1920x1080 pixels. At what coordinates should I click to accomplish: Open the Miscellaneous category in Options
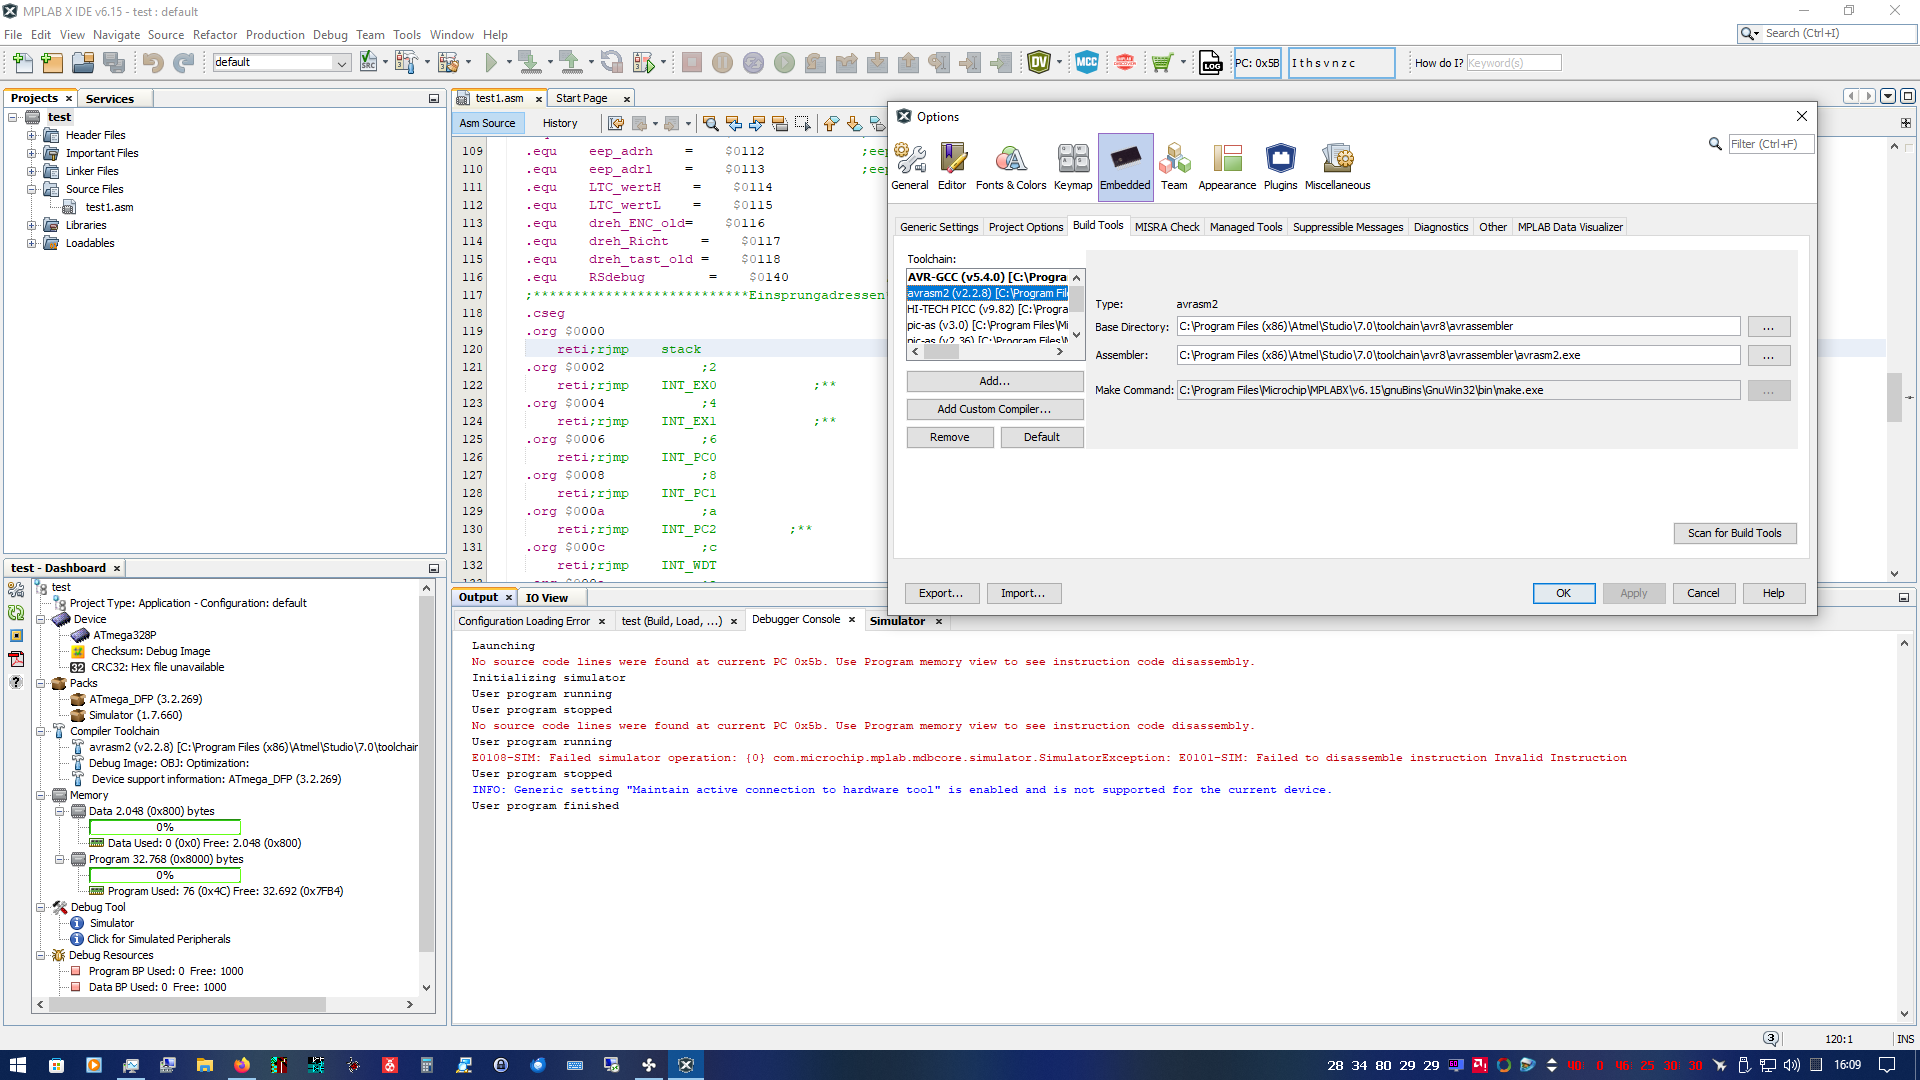click(x=1338, y=166)
